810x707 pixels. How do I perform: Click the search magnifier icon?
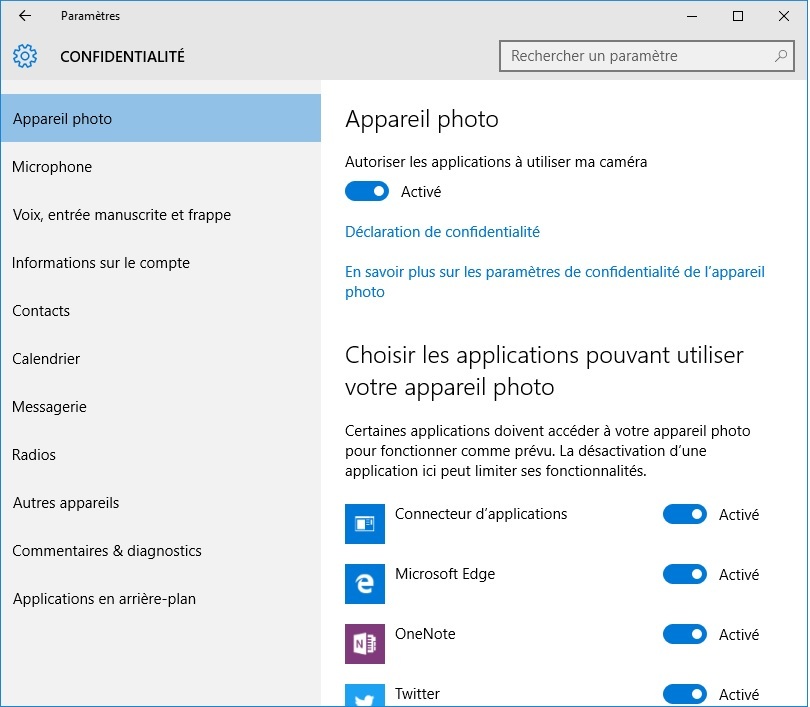[781, 56]
